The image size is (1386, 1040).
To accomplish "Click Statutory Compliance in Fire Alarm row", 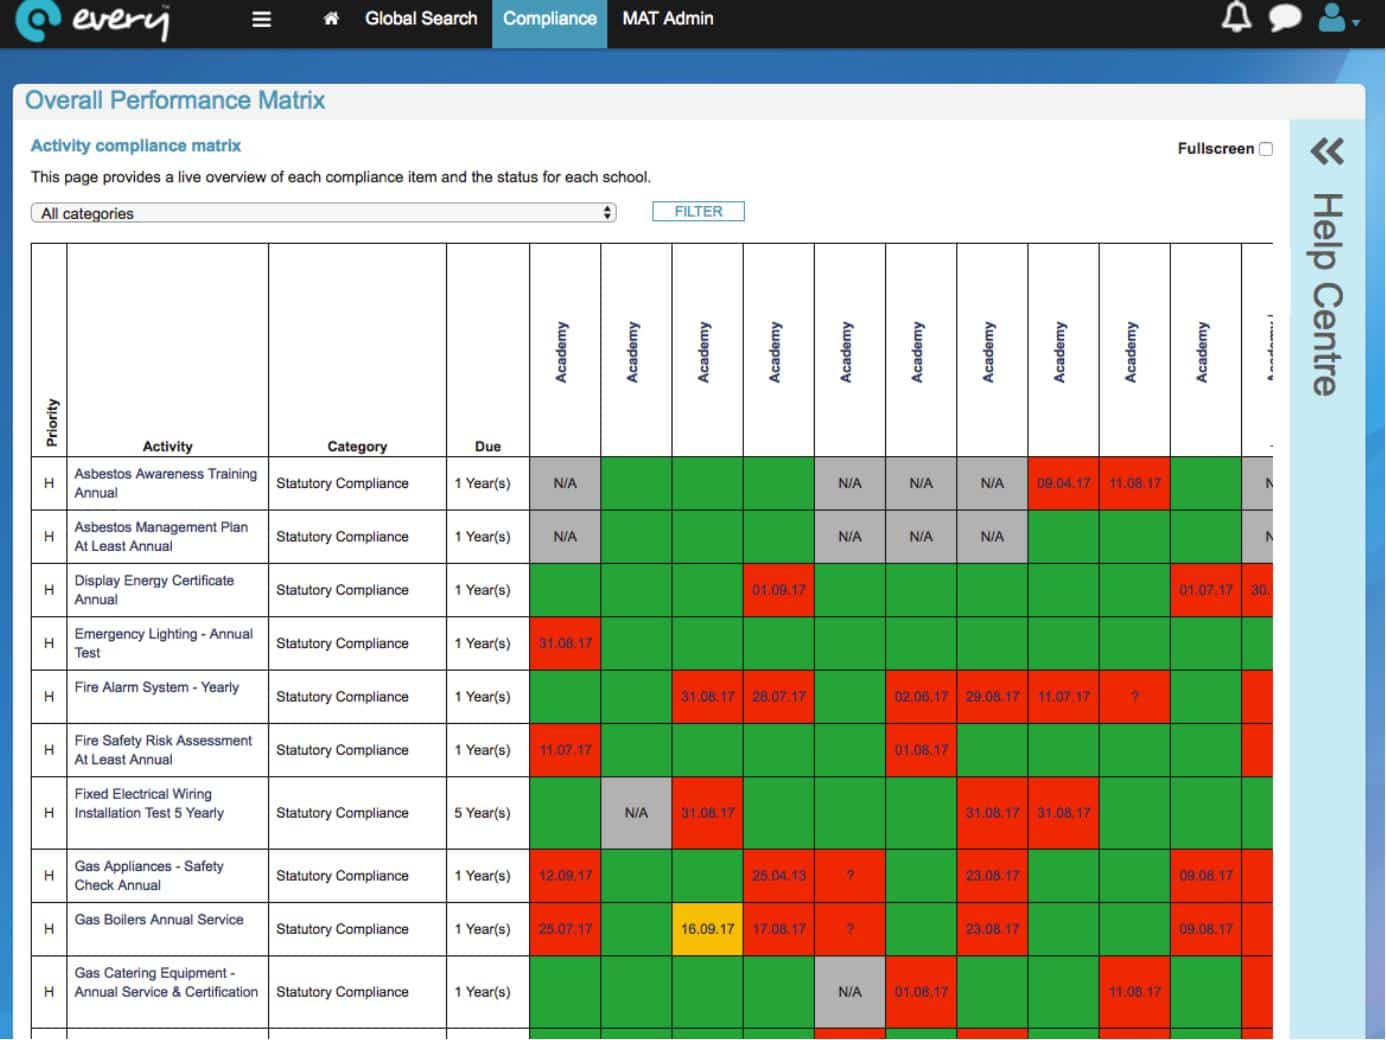I will 342,697.
